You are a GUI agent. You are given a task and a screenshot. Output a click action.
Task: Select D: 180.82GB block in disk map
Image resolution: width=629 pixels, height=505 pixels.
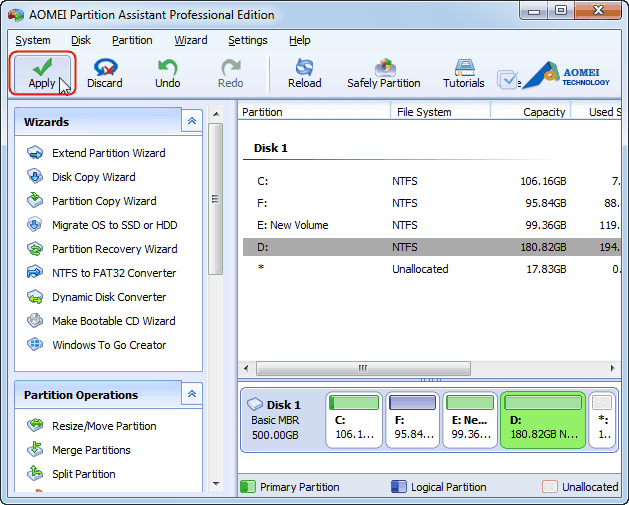(543, 420)
